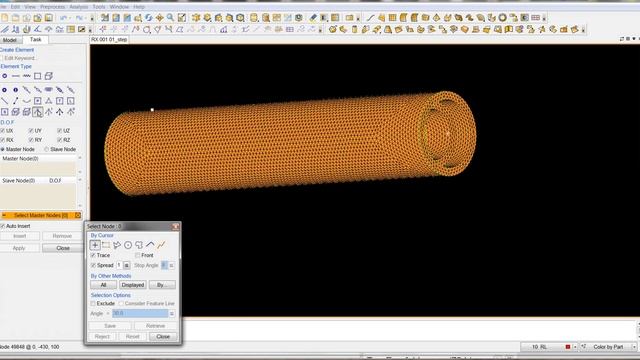Toggle the UY degree of freedom checkbox
The width and height of the screenshot is (640, 360).
(31, 131)
